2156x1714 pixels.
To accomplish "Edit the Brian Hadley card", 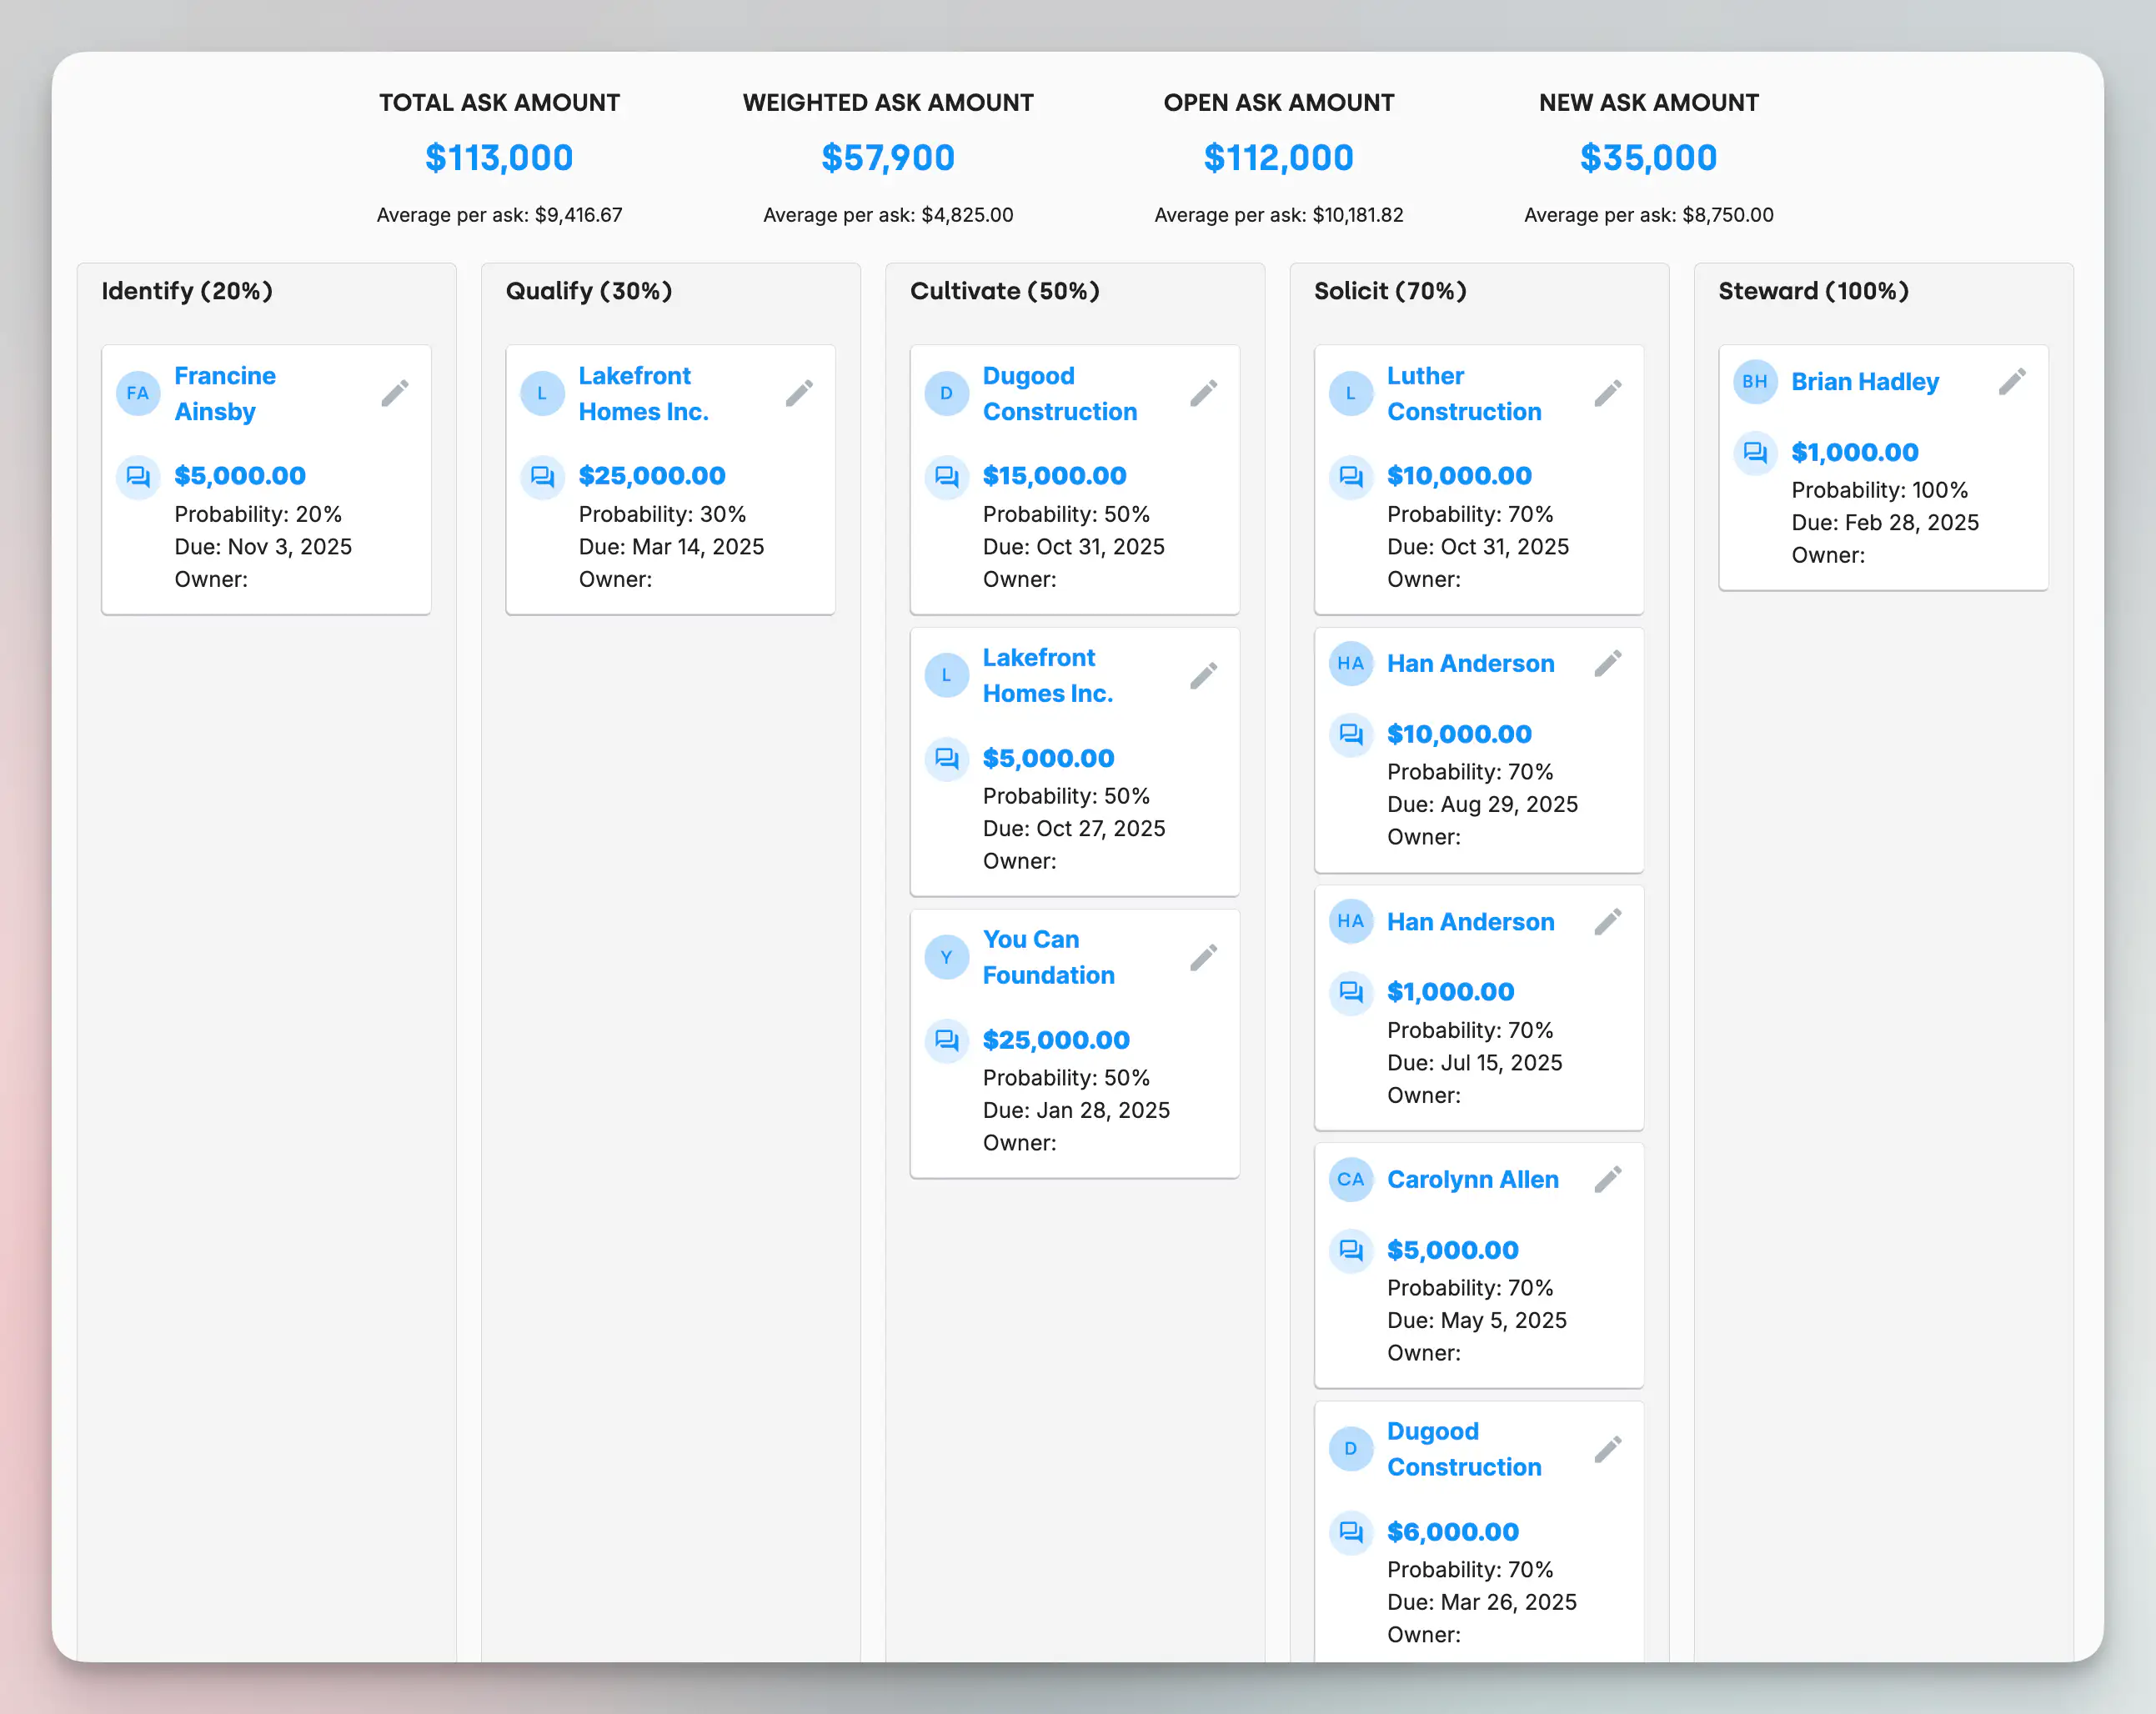I will (x=2012, y=381).
